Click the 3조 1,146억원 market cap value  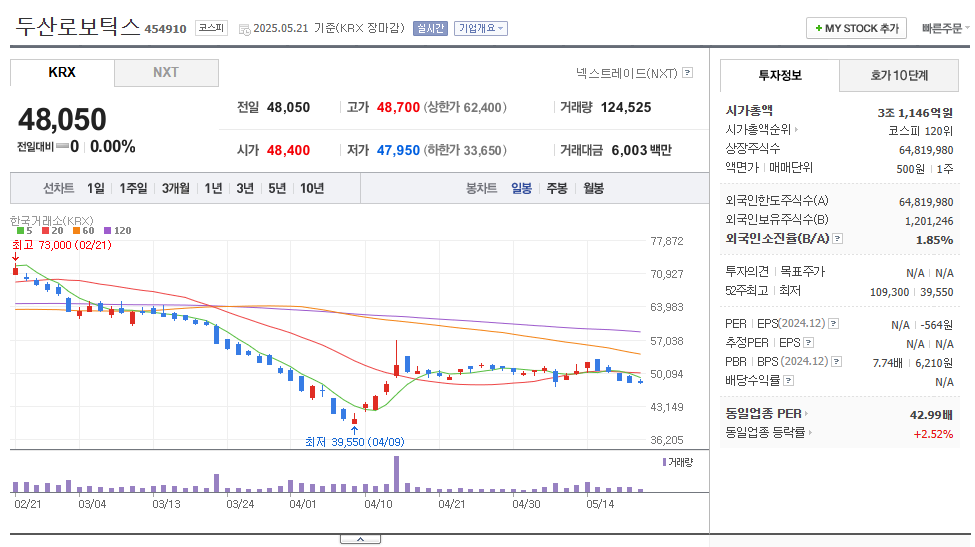click(x=915, y=113)
